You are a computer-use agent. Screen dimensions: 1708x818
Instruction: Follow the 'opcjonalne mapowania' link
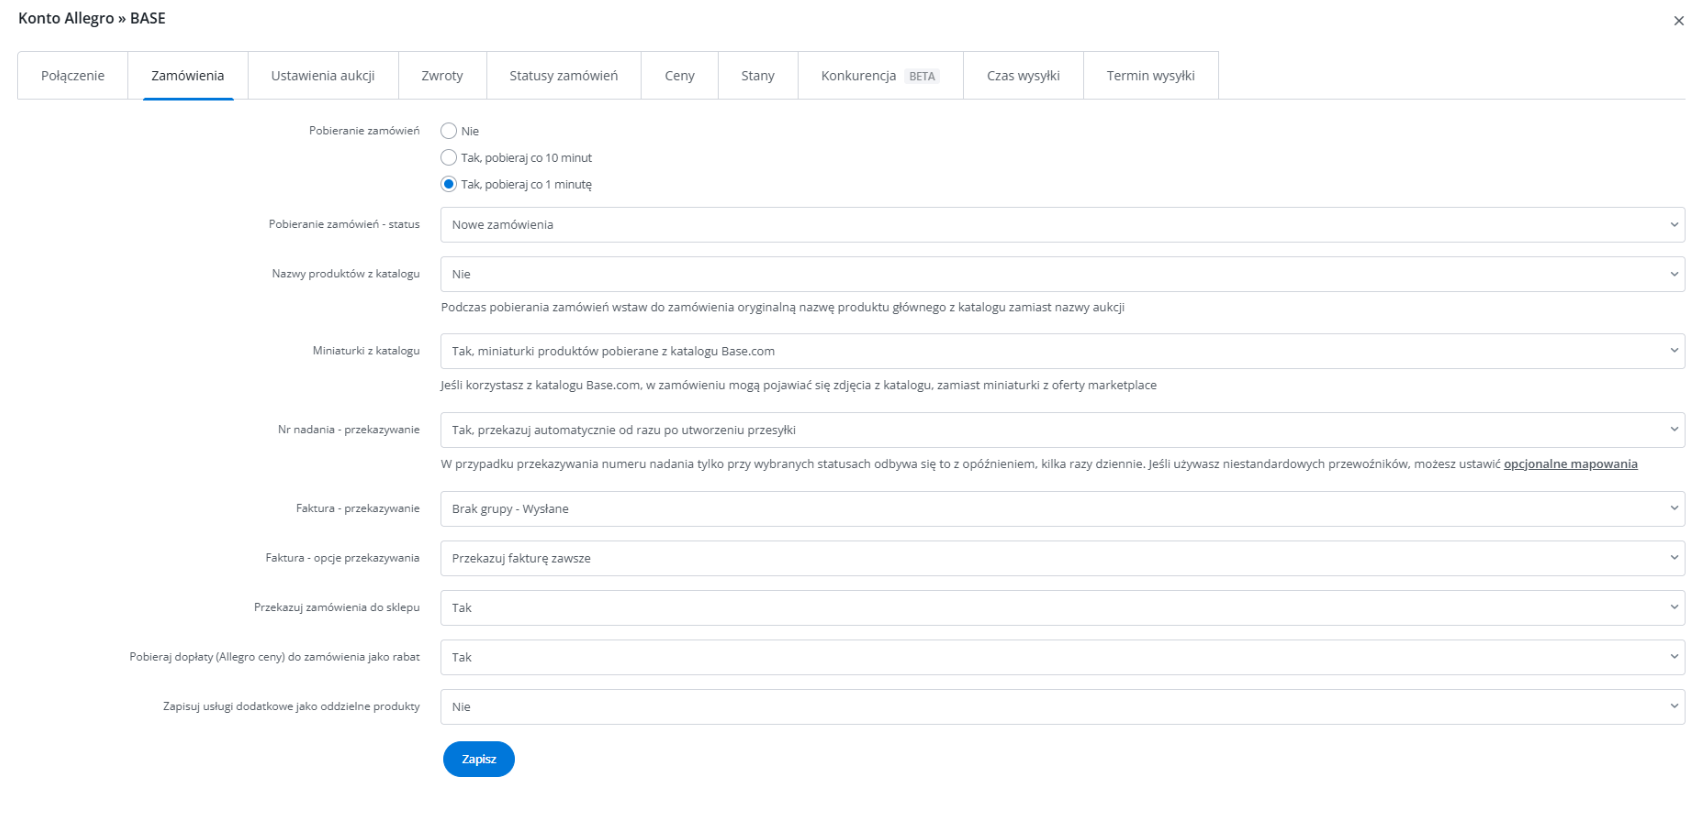pos(1570,464)
